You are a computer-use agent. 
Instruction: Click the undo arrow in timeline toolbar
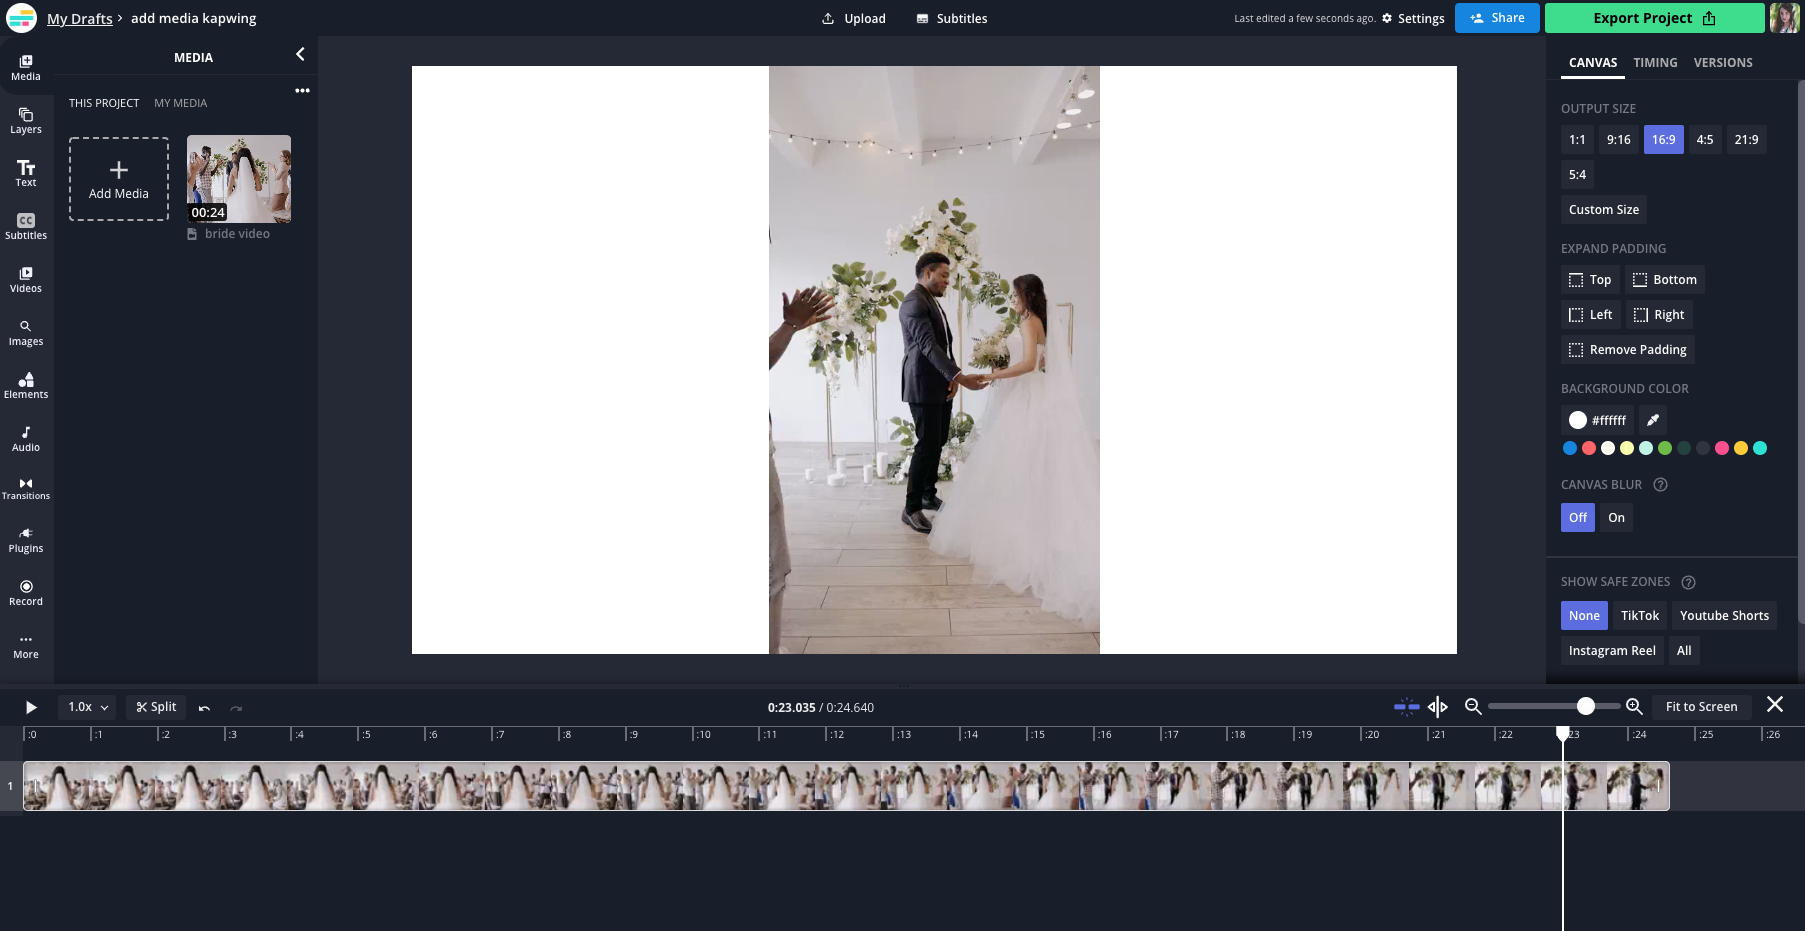pyautogui.click(x=204, y=708)
